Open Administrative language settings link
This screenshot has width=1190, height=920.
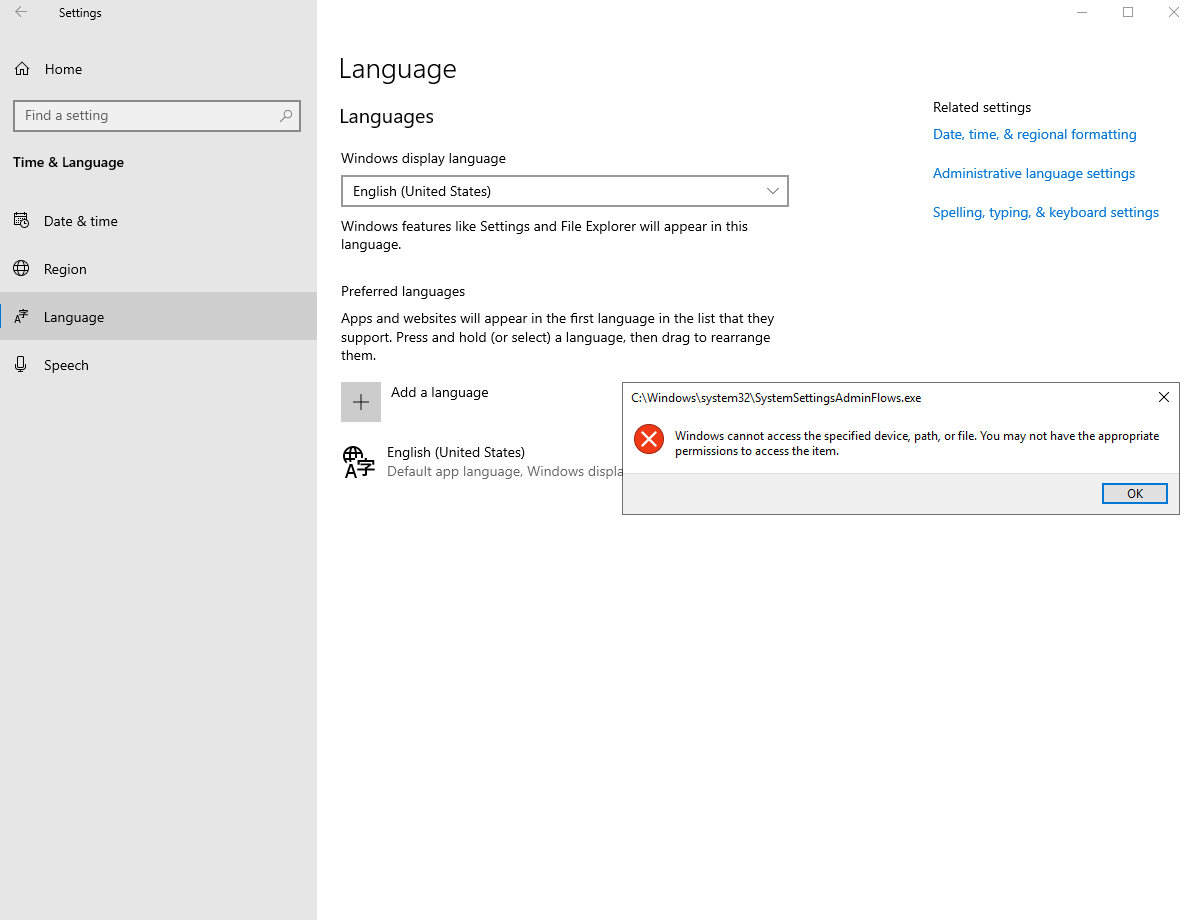pos(1034,173)
